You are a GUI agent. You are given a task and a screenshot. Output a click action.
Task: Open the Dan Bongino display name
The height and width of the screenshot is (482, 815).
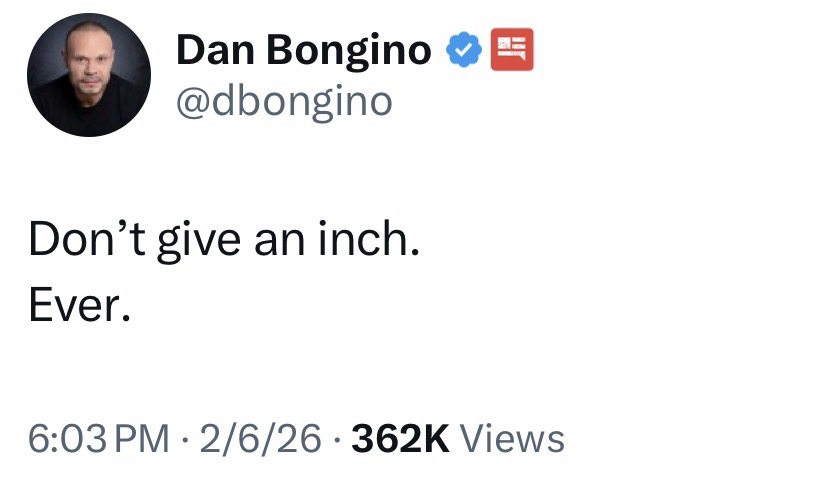click(x=304, y=49)
